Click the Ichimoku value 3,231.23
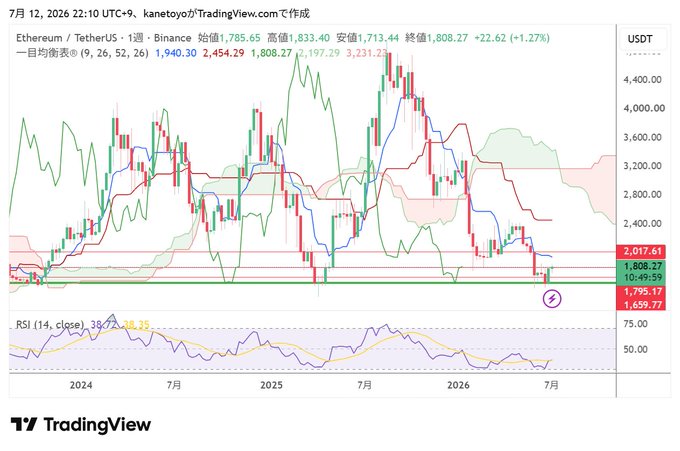The width and height of the screenshot is (680, 451). click(x=367, y=53)
